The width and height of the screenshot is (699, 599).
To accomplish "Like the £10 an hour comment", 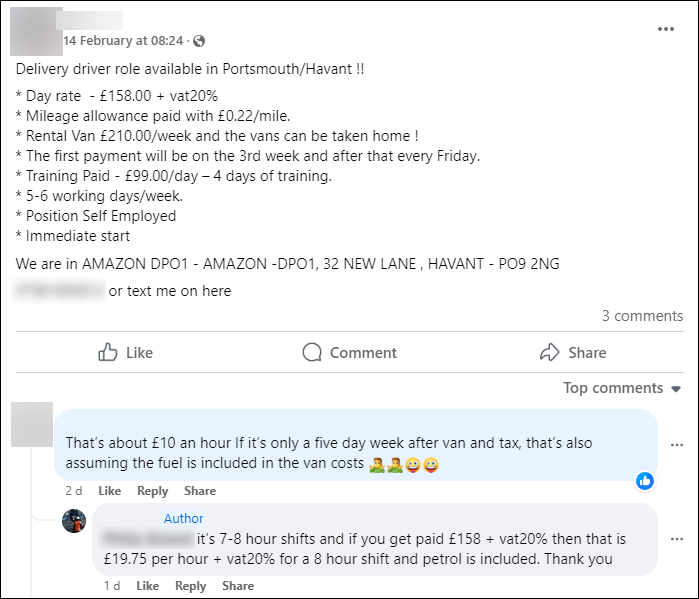I will [110, 491].
